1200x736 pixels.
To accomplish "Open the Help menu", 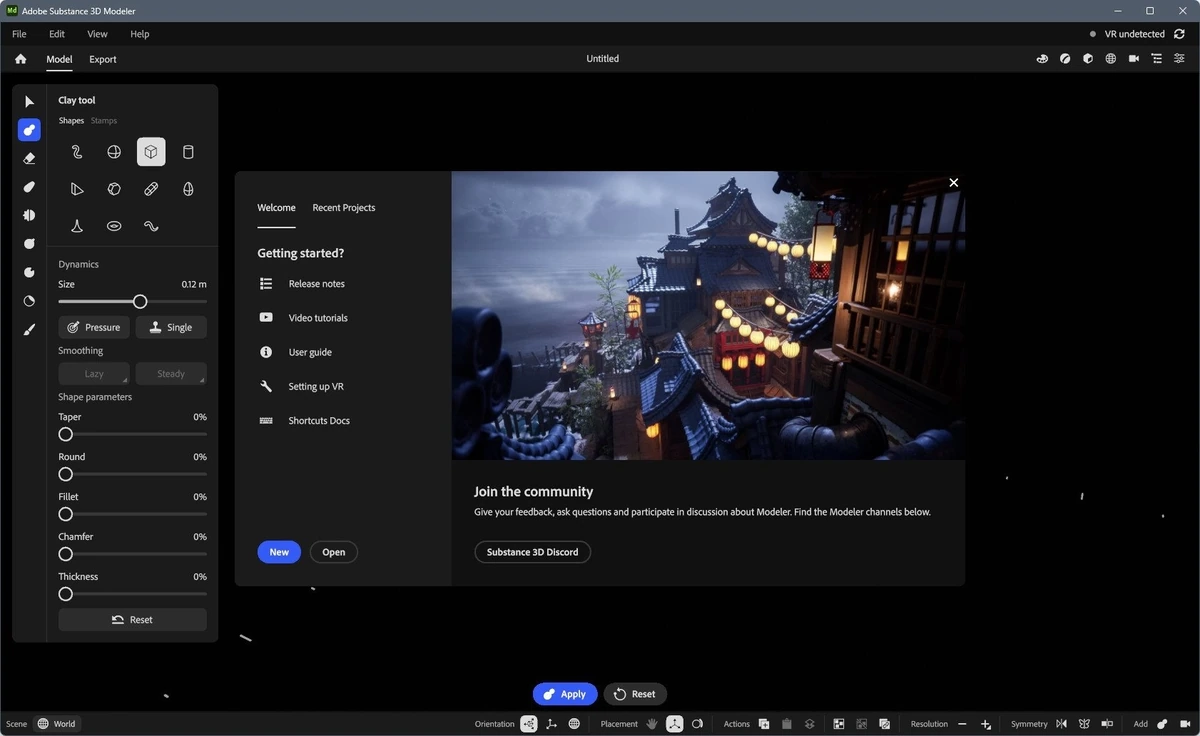I will (x=140, y=34).
